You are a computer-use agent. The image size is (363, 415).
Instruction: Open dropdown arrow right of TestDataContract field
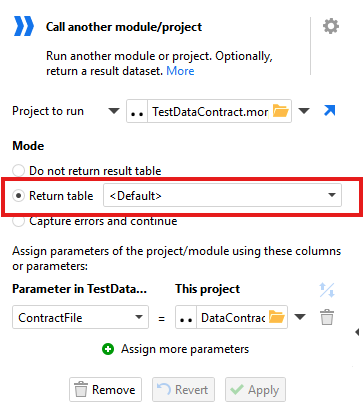tap(304, 111)
